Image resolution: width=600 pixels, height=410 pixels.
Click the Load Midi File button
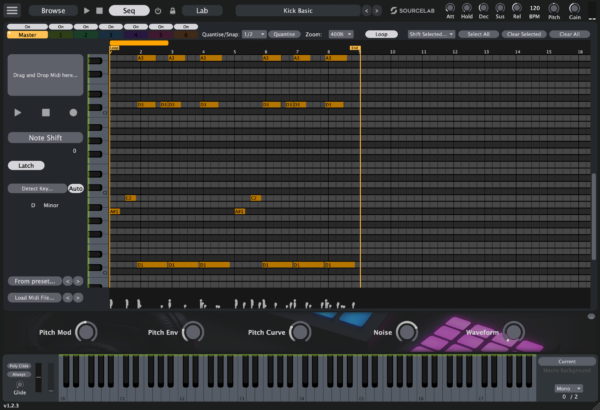(x=35, y=298)
